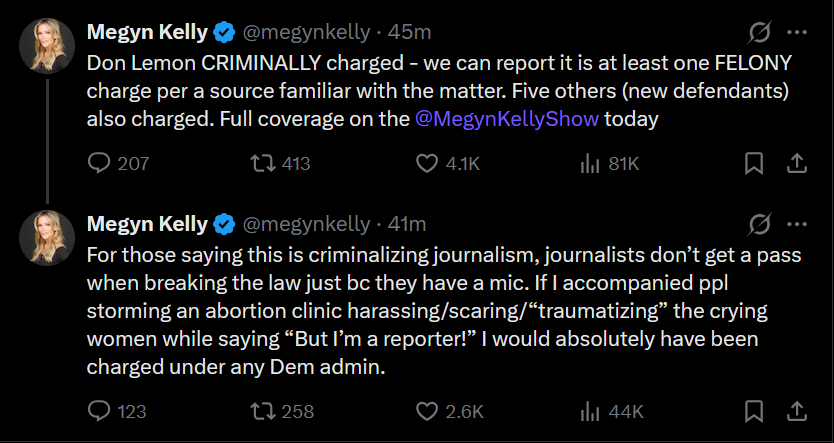Share the second tweet about journalists
This screenshot has height=443, width=834.
click(797, 411)
